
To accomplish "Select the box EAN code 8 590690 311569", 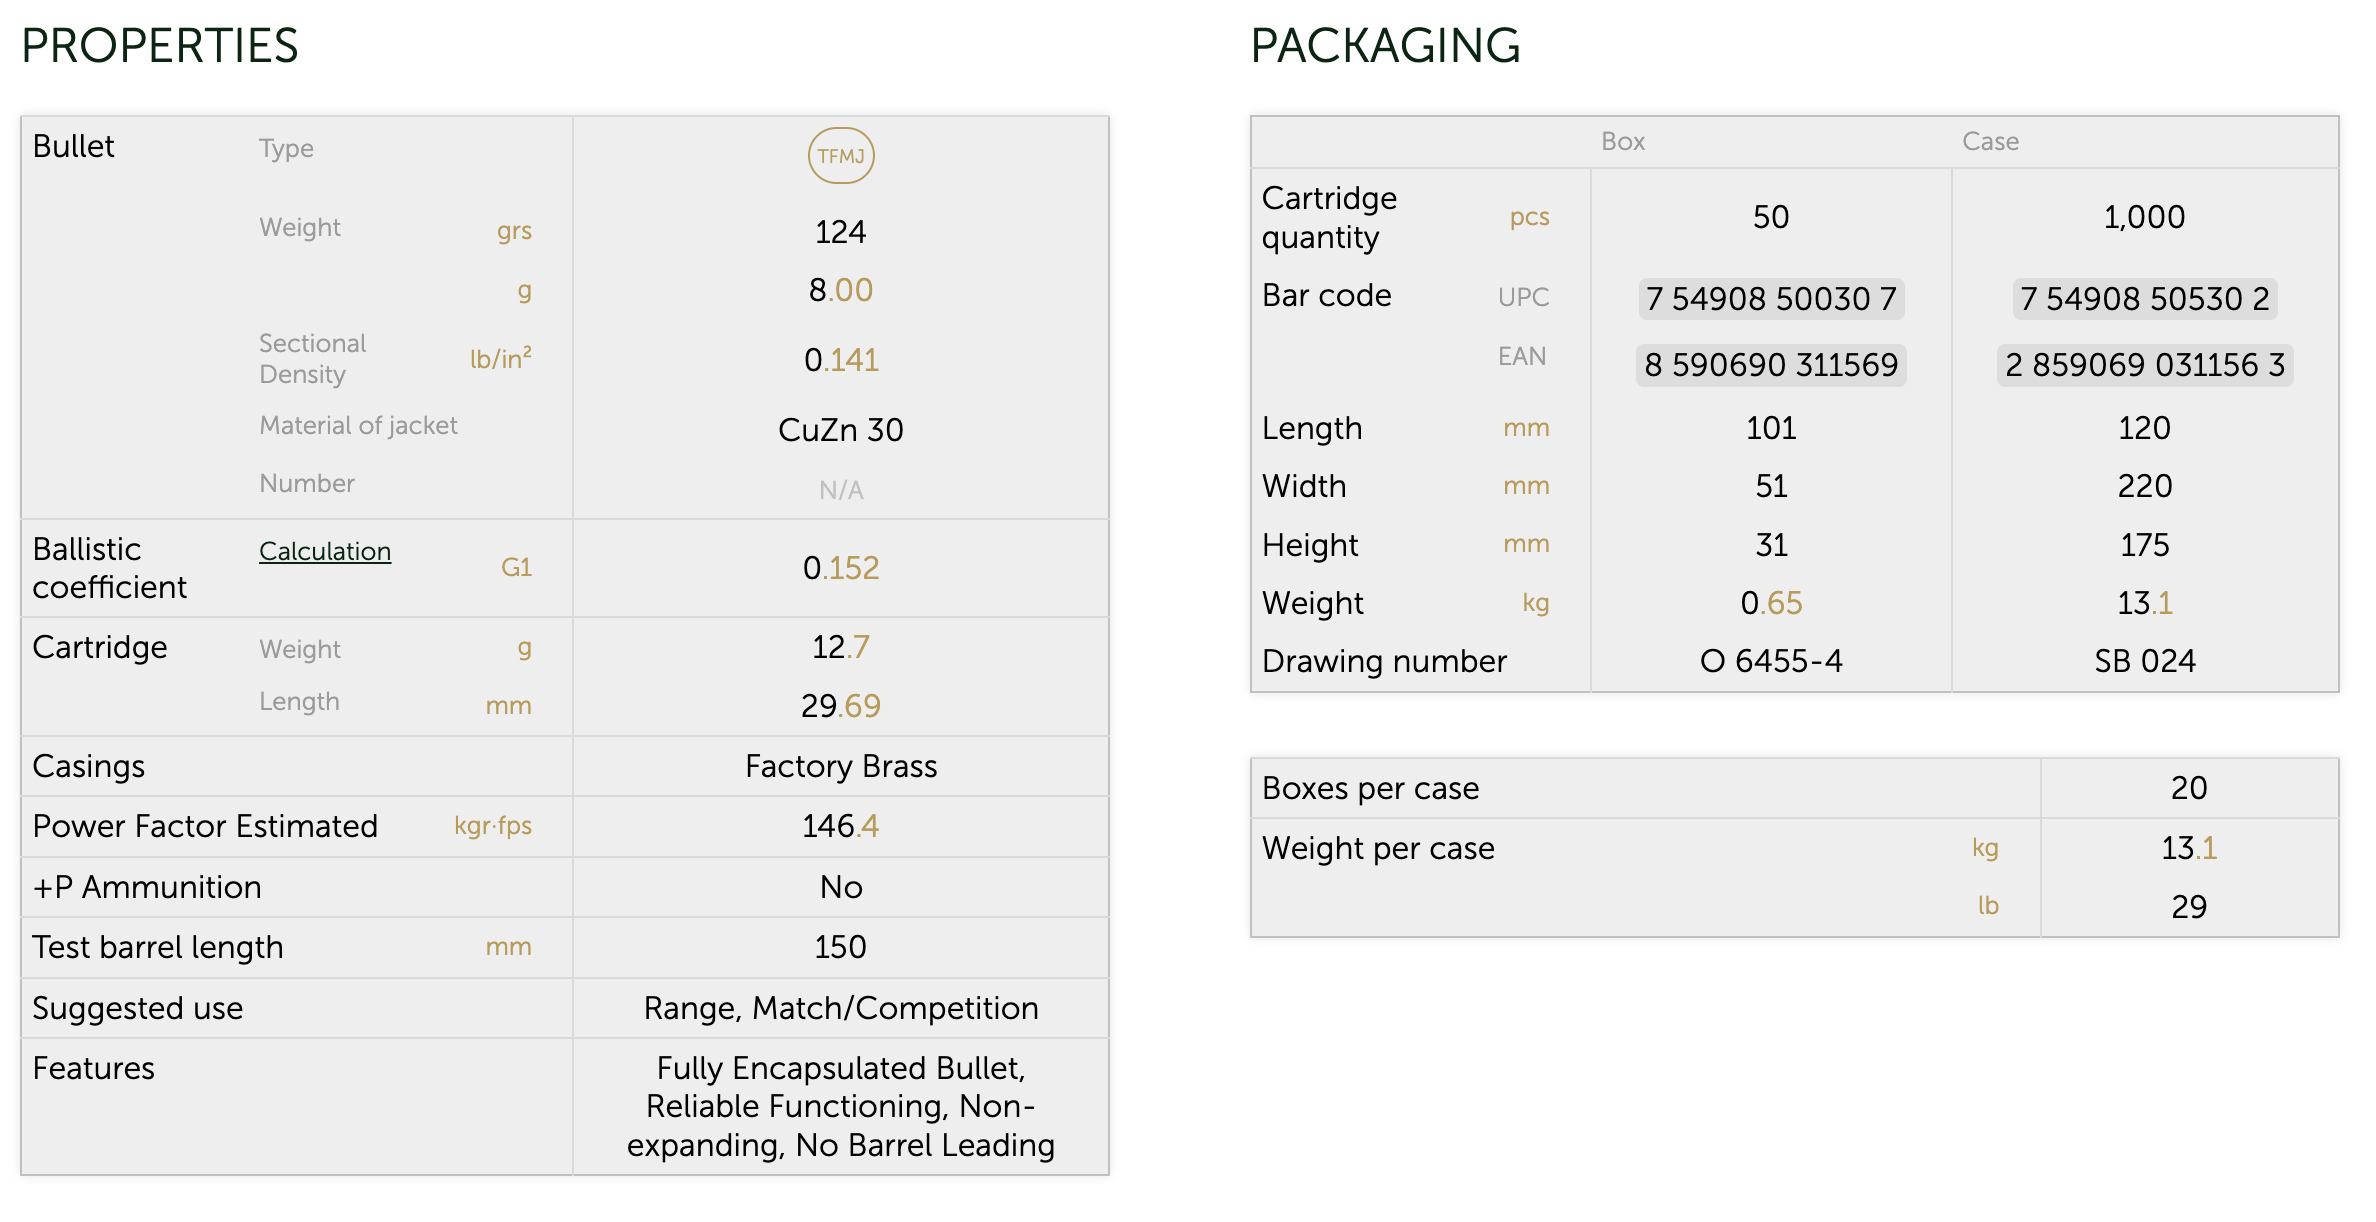I will [1770, 365].
